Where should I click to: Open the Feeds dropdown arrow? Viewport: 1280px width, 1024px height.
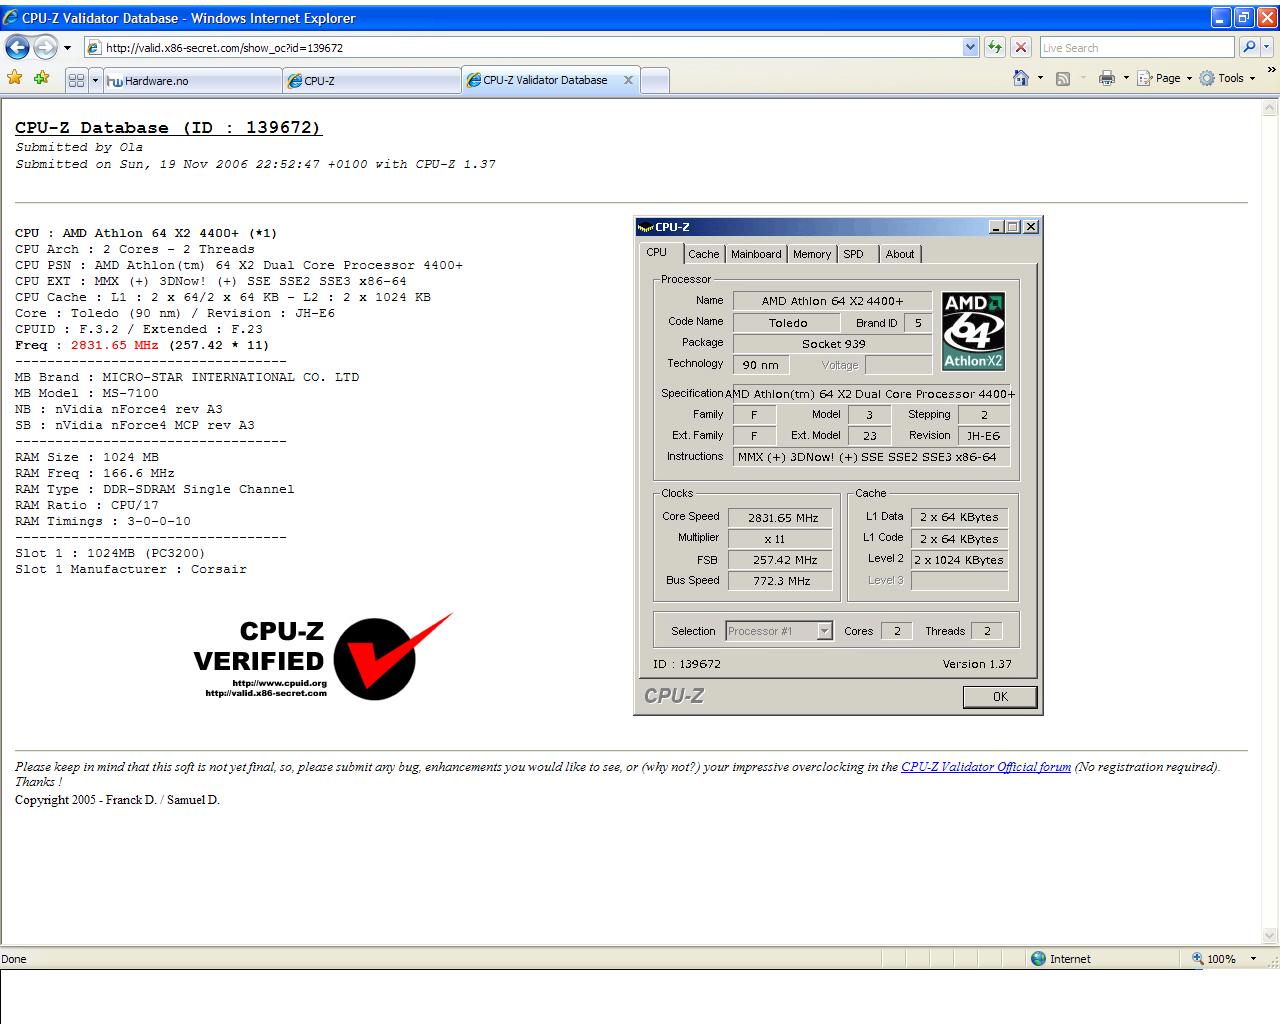1083,78
